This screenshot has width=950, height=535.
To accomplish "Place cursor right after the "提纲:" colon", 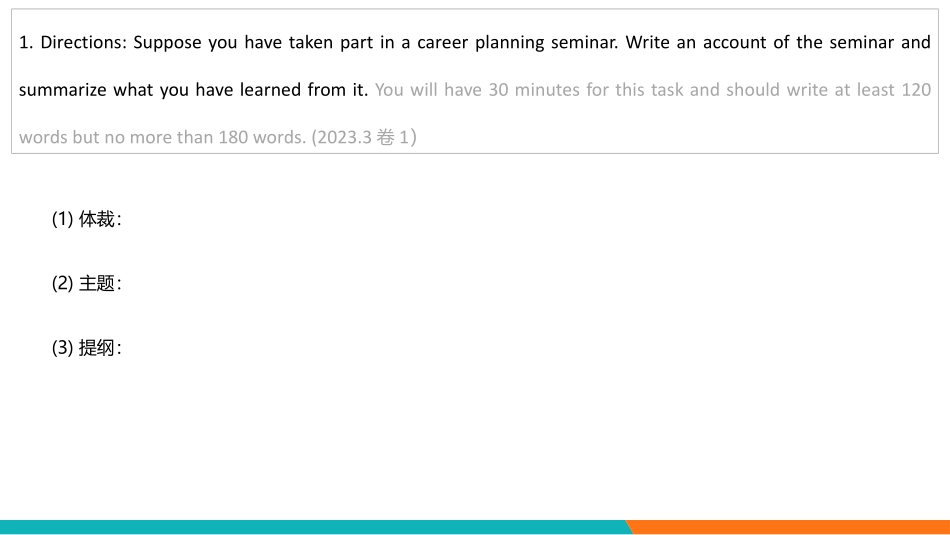I will point(124,348).
